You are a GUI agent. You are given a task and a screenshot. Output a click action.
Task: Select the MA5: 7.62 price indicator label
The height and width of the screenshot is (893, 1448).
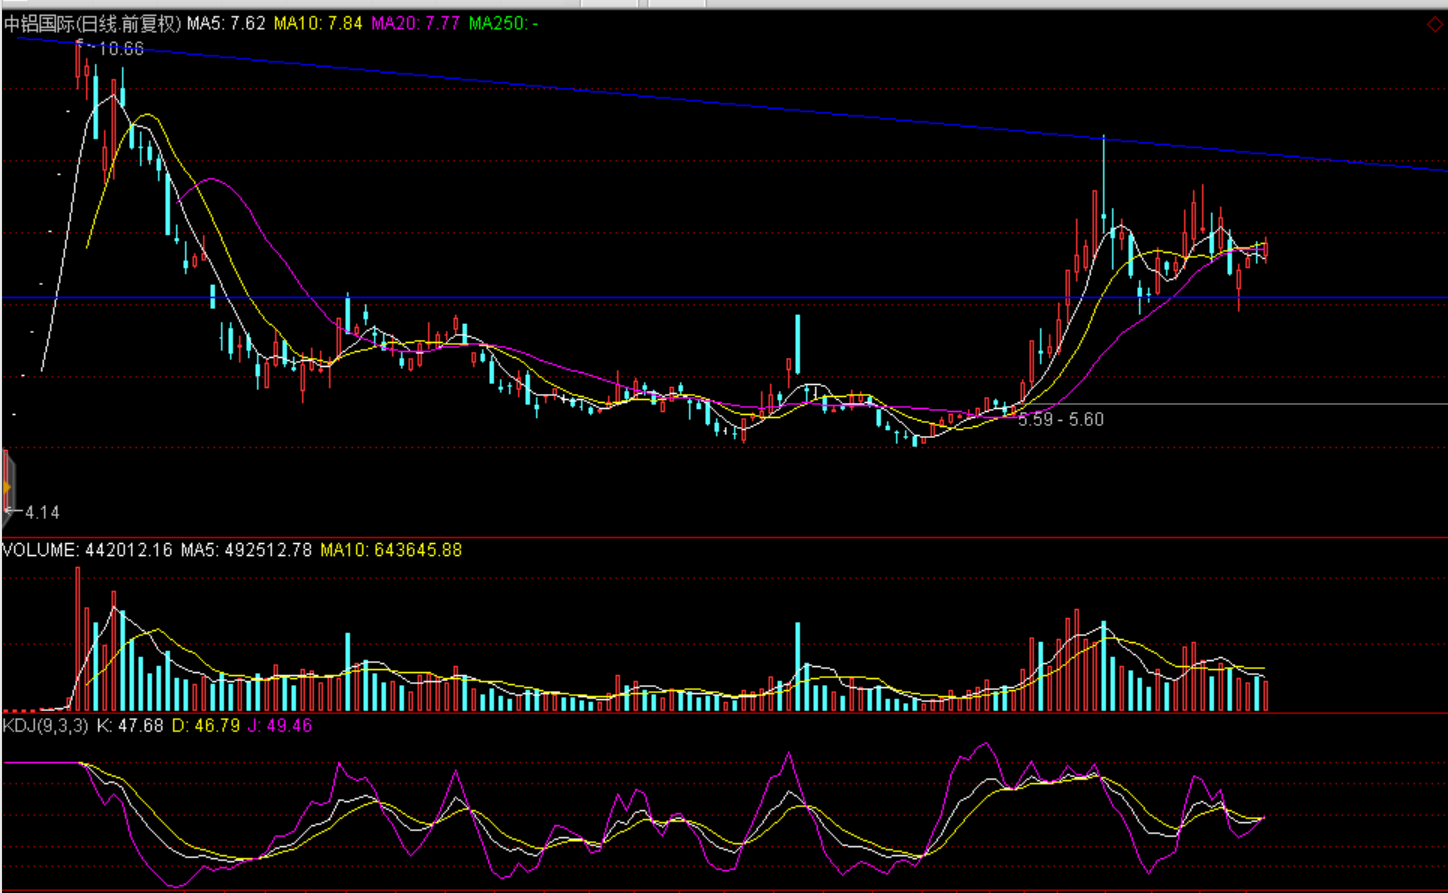pos(226,23)
